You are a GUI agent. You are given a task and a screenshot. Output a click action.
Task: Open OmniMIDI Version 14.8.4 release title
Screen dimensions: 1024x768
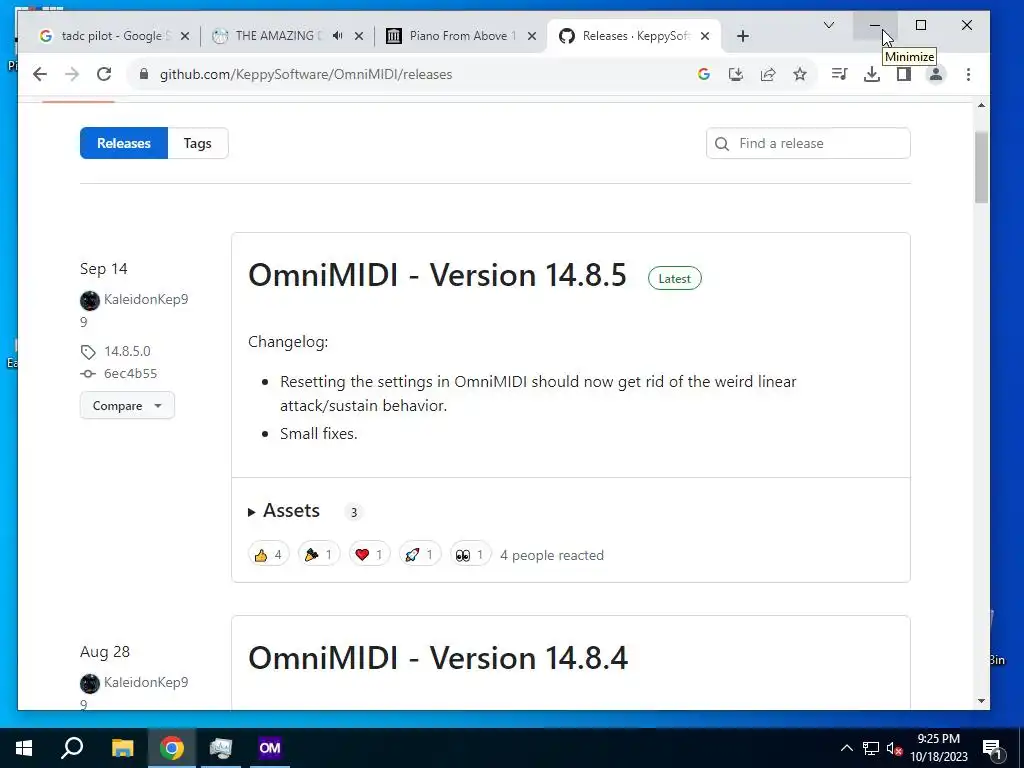(x=438, y=658)
